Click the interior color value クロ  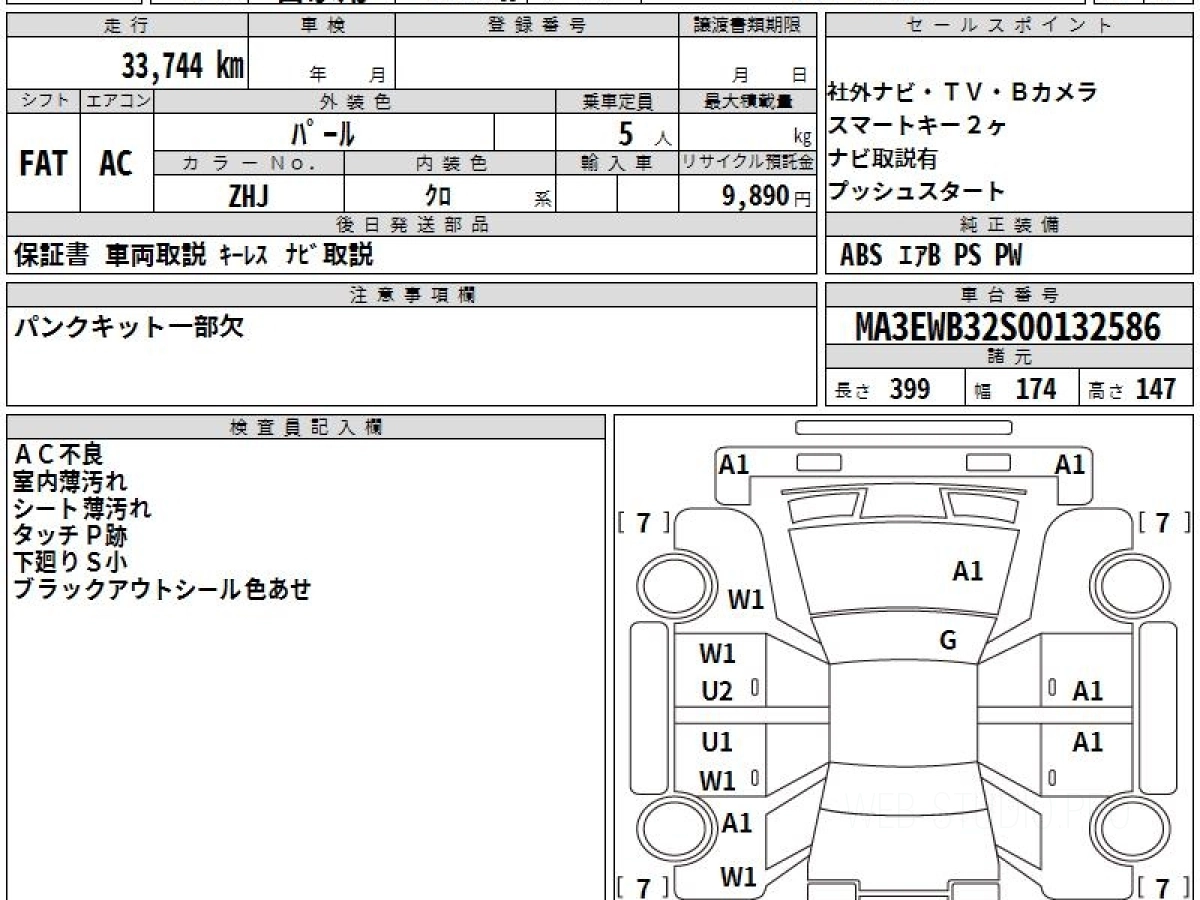438,196
